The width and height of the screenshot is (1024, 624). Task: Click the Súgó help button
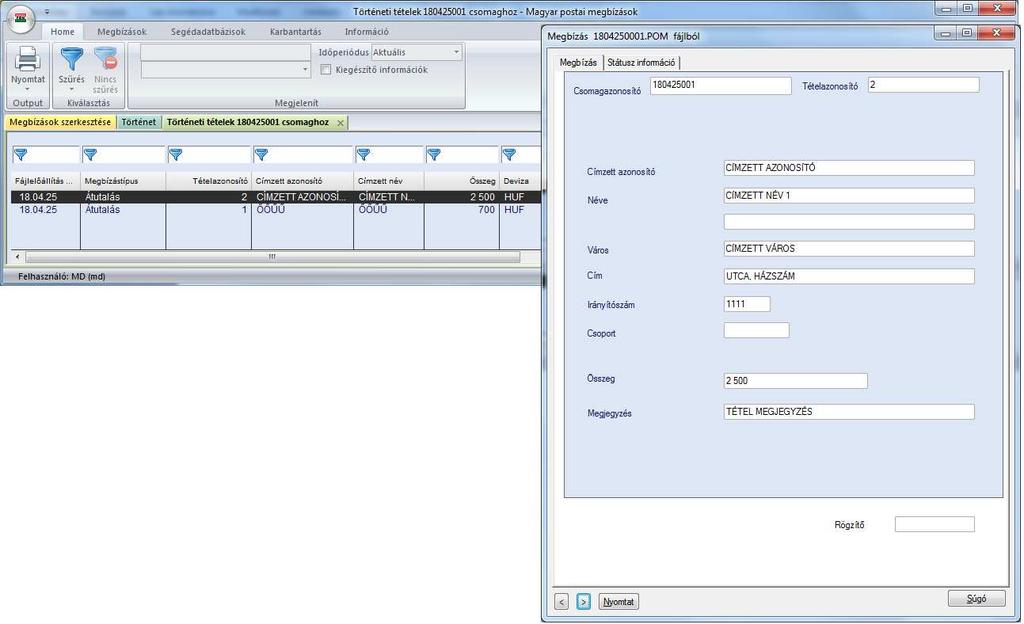pos(976,599)
